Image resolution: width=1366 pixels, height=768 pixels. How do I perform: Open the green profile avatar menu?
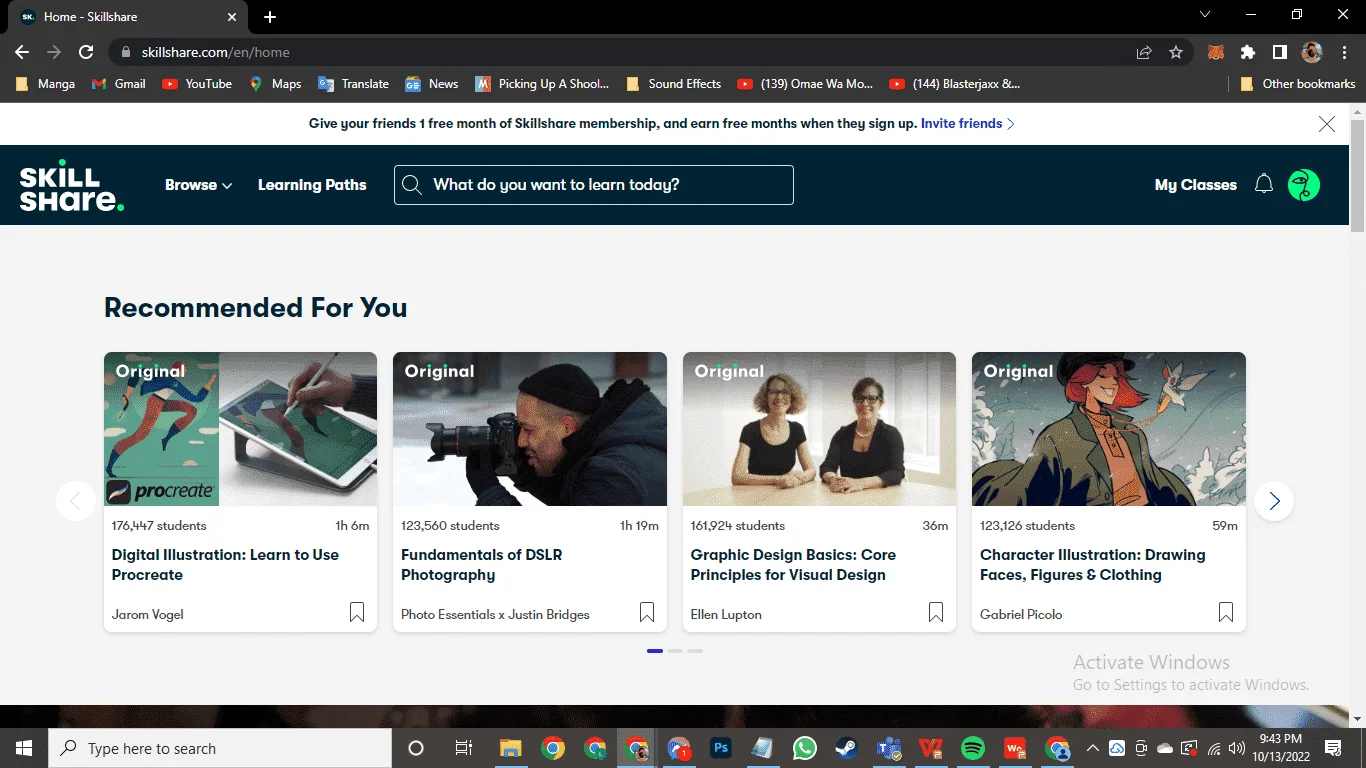1304,184
